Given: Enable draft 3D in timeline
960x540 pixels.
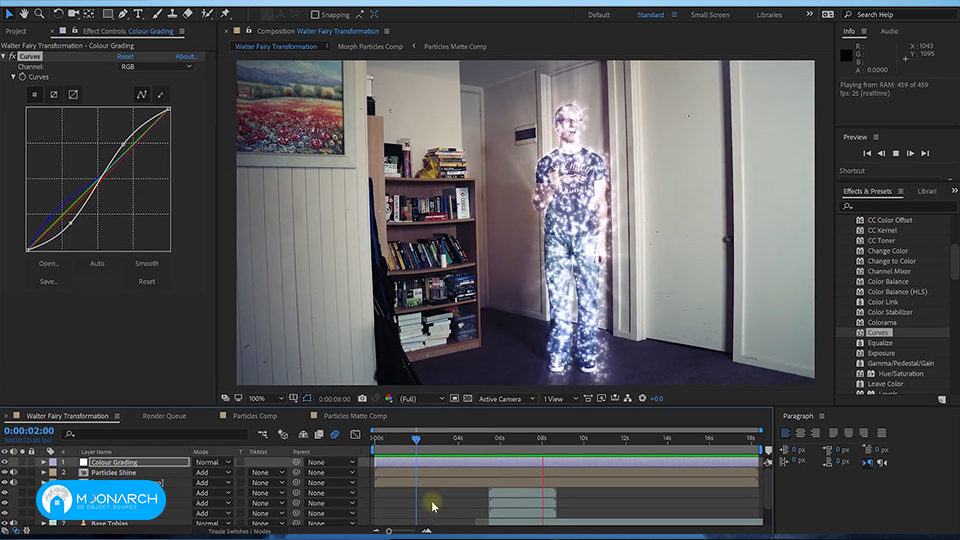Looking at the screenshot, I should 283,434.
